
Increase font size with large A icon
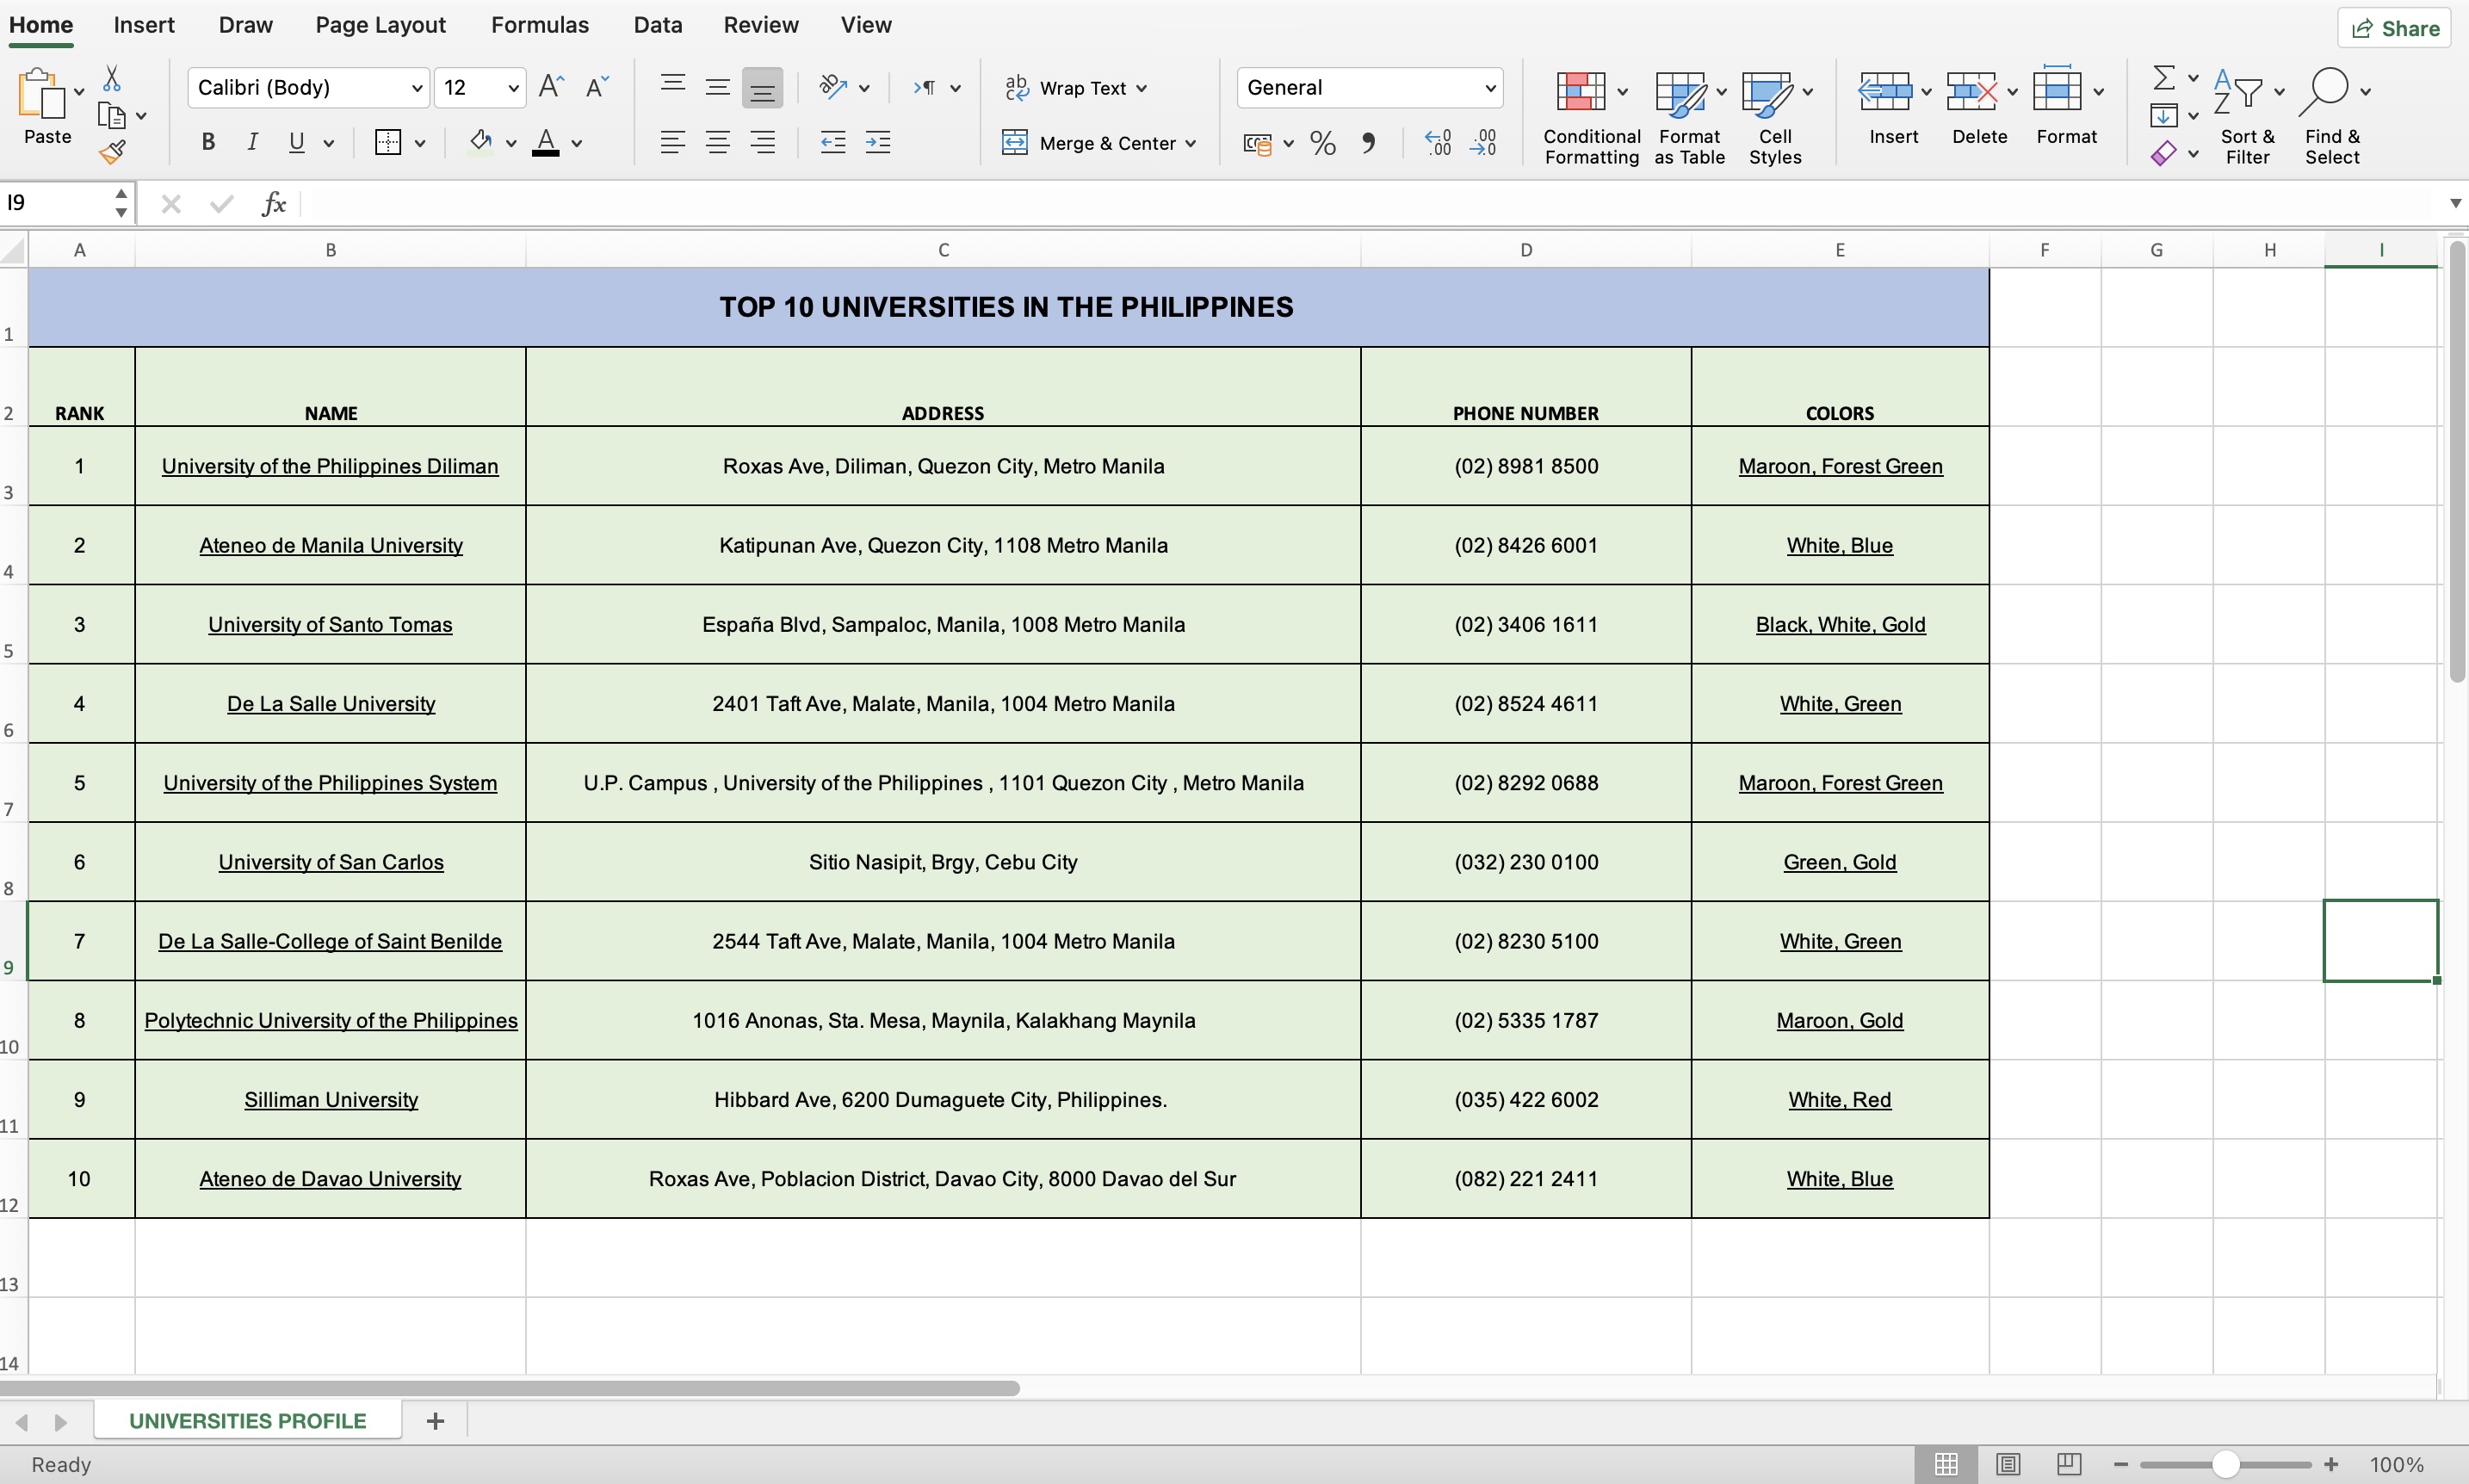tap(550, 87)
